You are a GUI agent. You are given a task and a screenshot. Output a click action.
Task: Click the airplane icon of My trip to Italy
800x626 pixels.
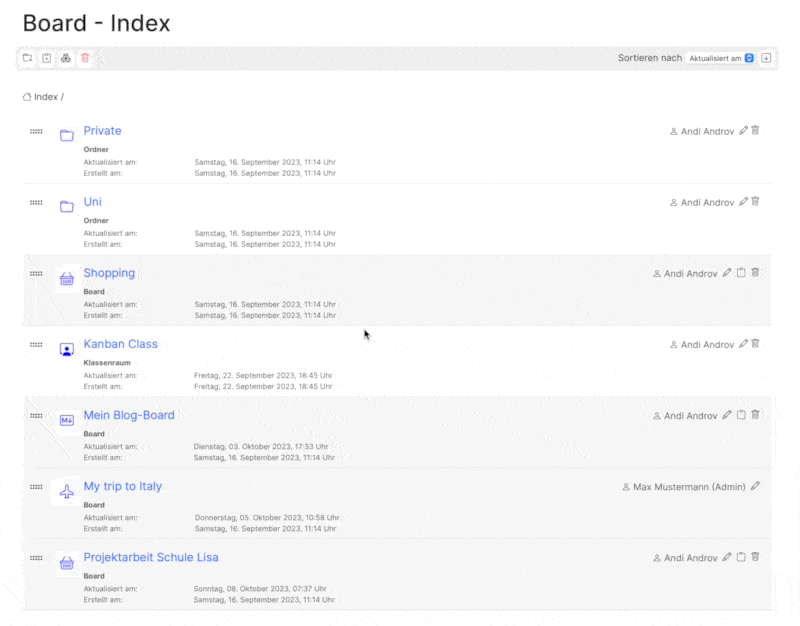(x=67, y=492)
